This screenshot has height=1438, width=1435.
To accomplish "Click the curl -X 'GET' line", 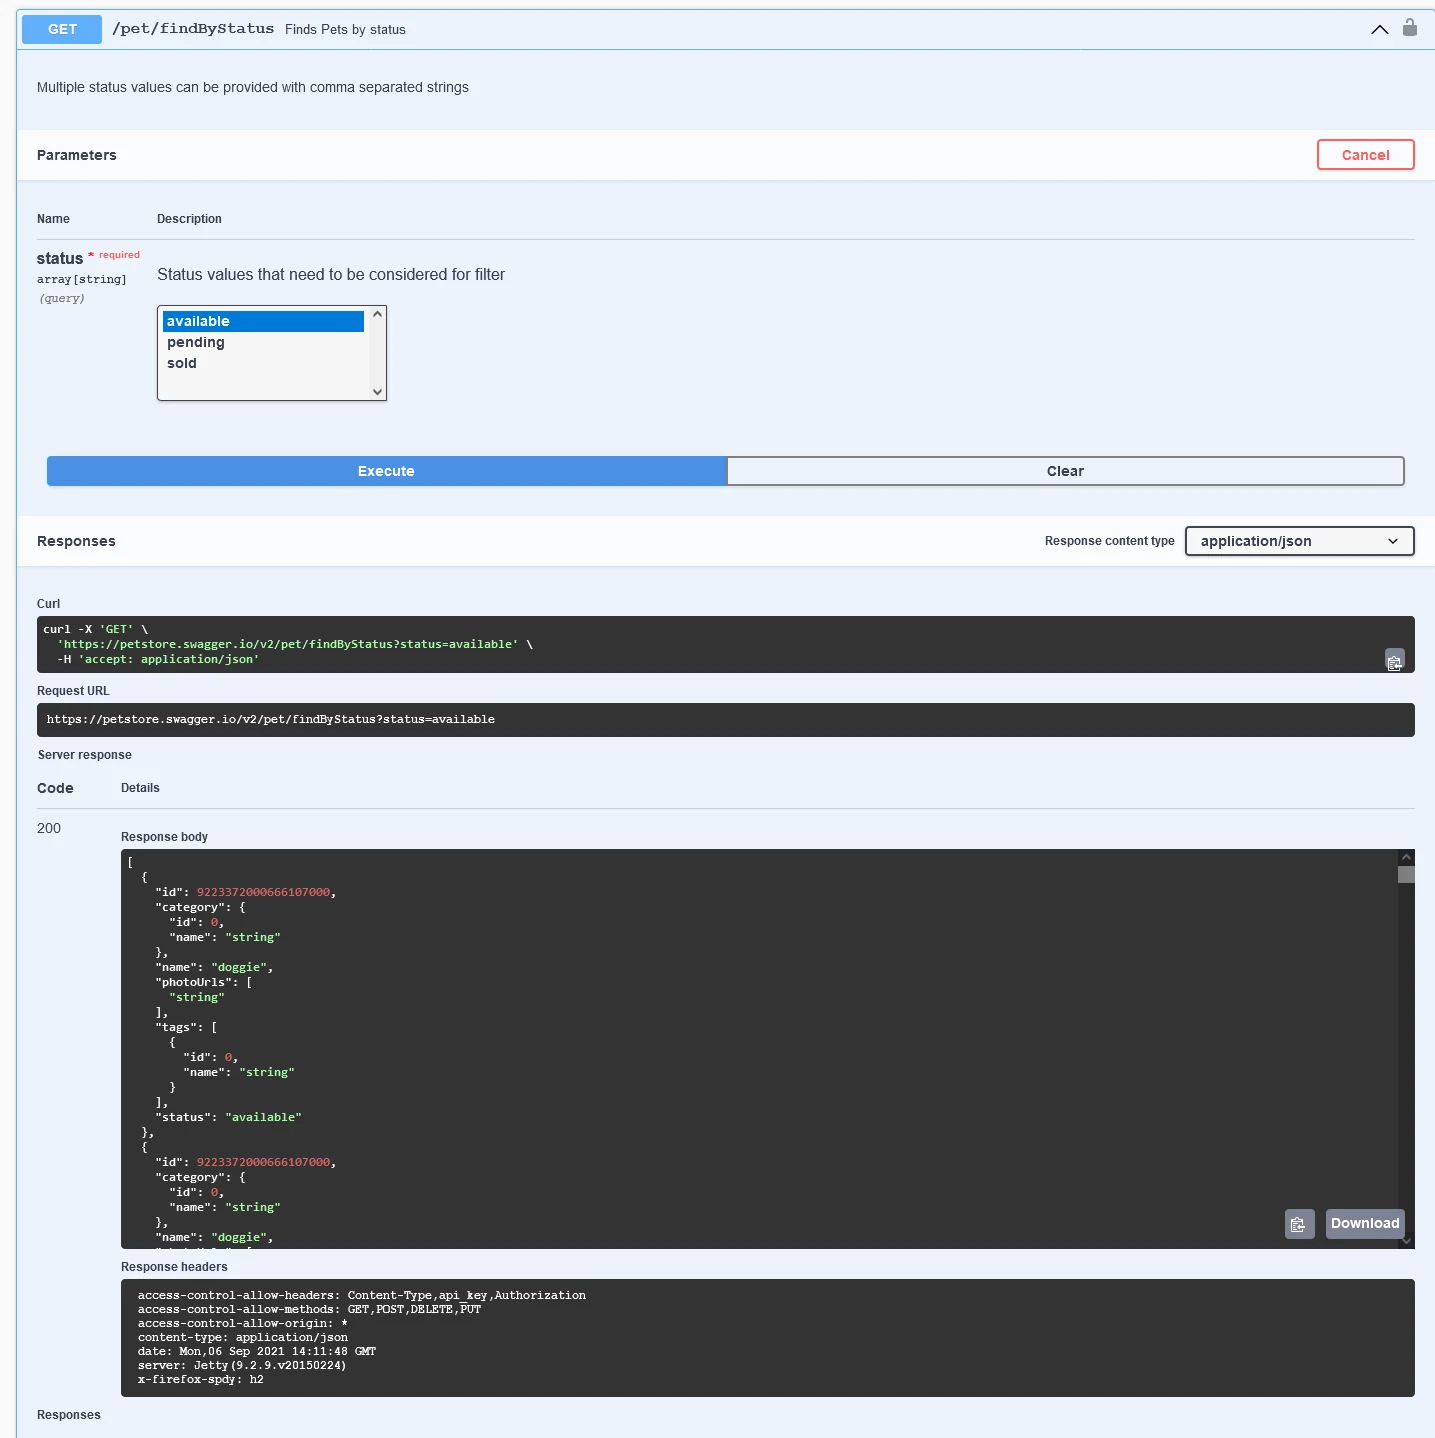I will (x=95, y=629).
